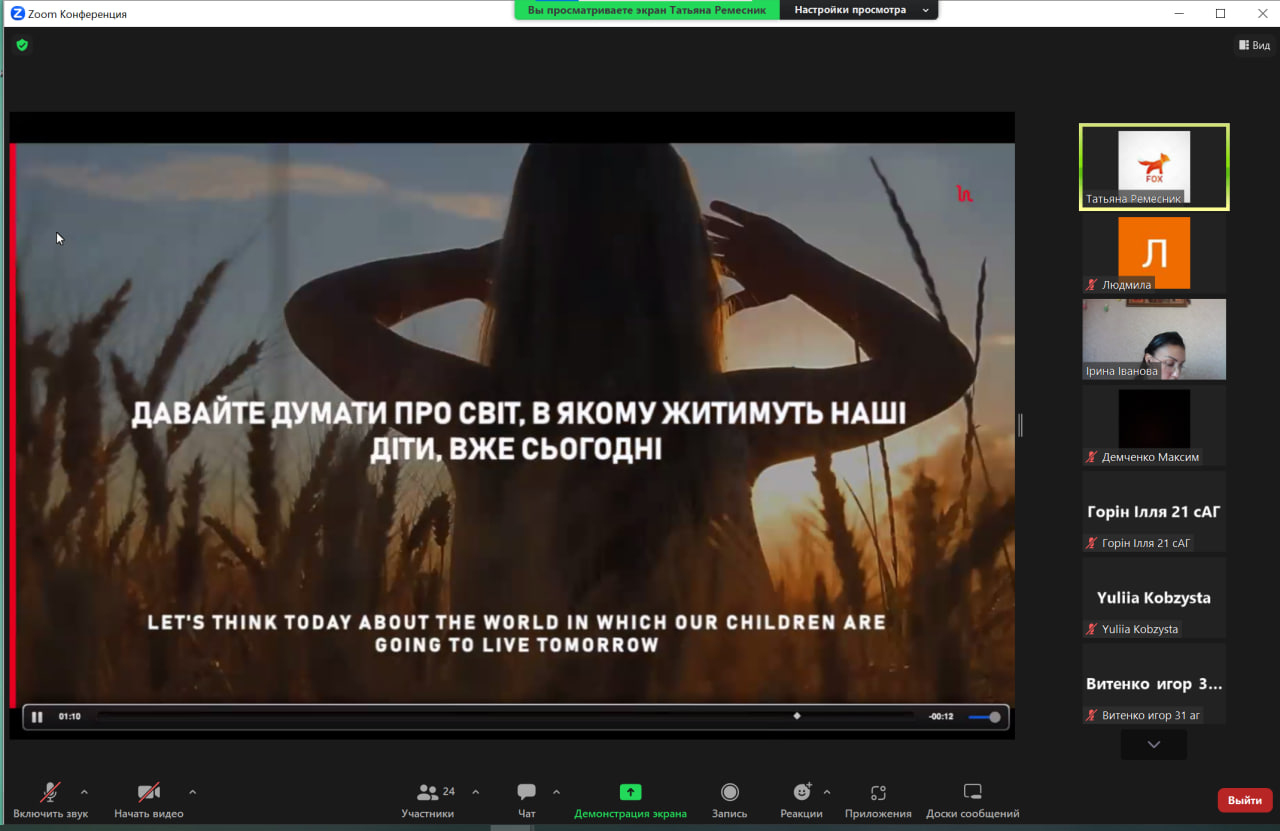
Task: Expand video options arrow beside Начать видео
Action: (192, 792)
